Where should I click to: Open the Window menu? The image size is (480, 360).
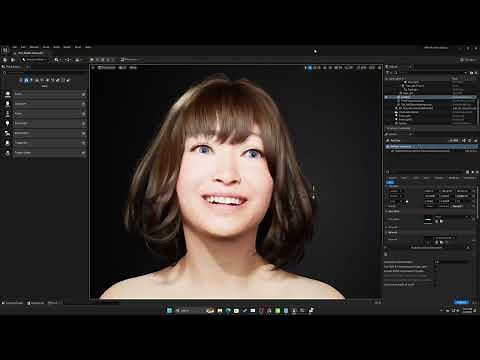point(34,47)
